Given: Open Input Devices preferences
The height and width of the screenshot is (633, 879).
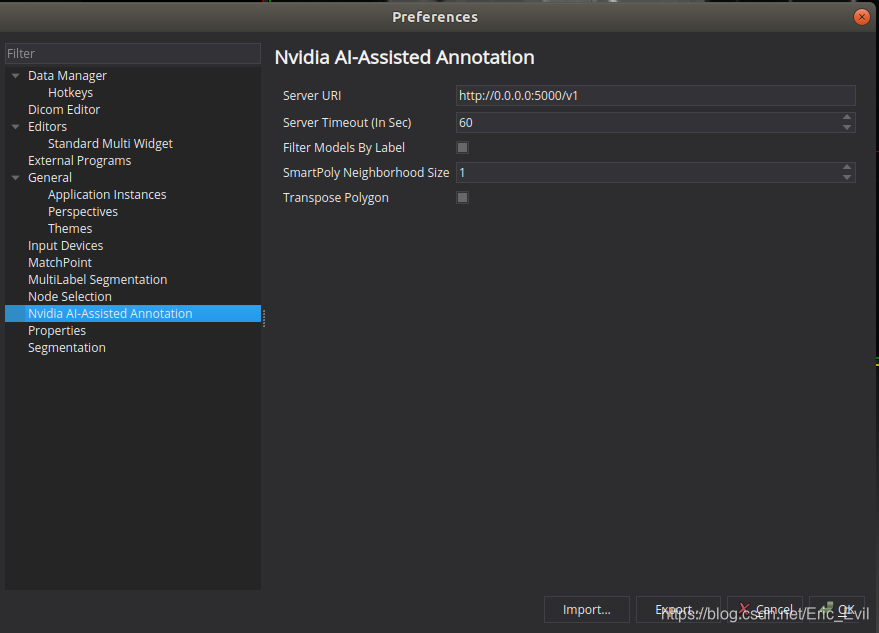Looking at the screenshot, I should [65, 246].
